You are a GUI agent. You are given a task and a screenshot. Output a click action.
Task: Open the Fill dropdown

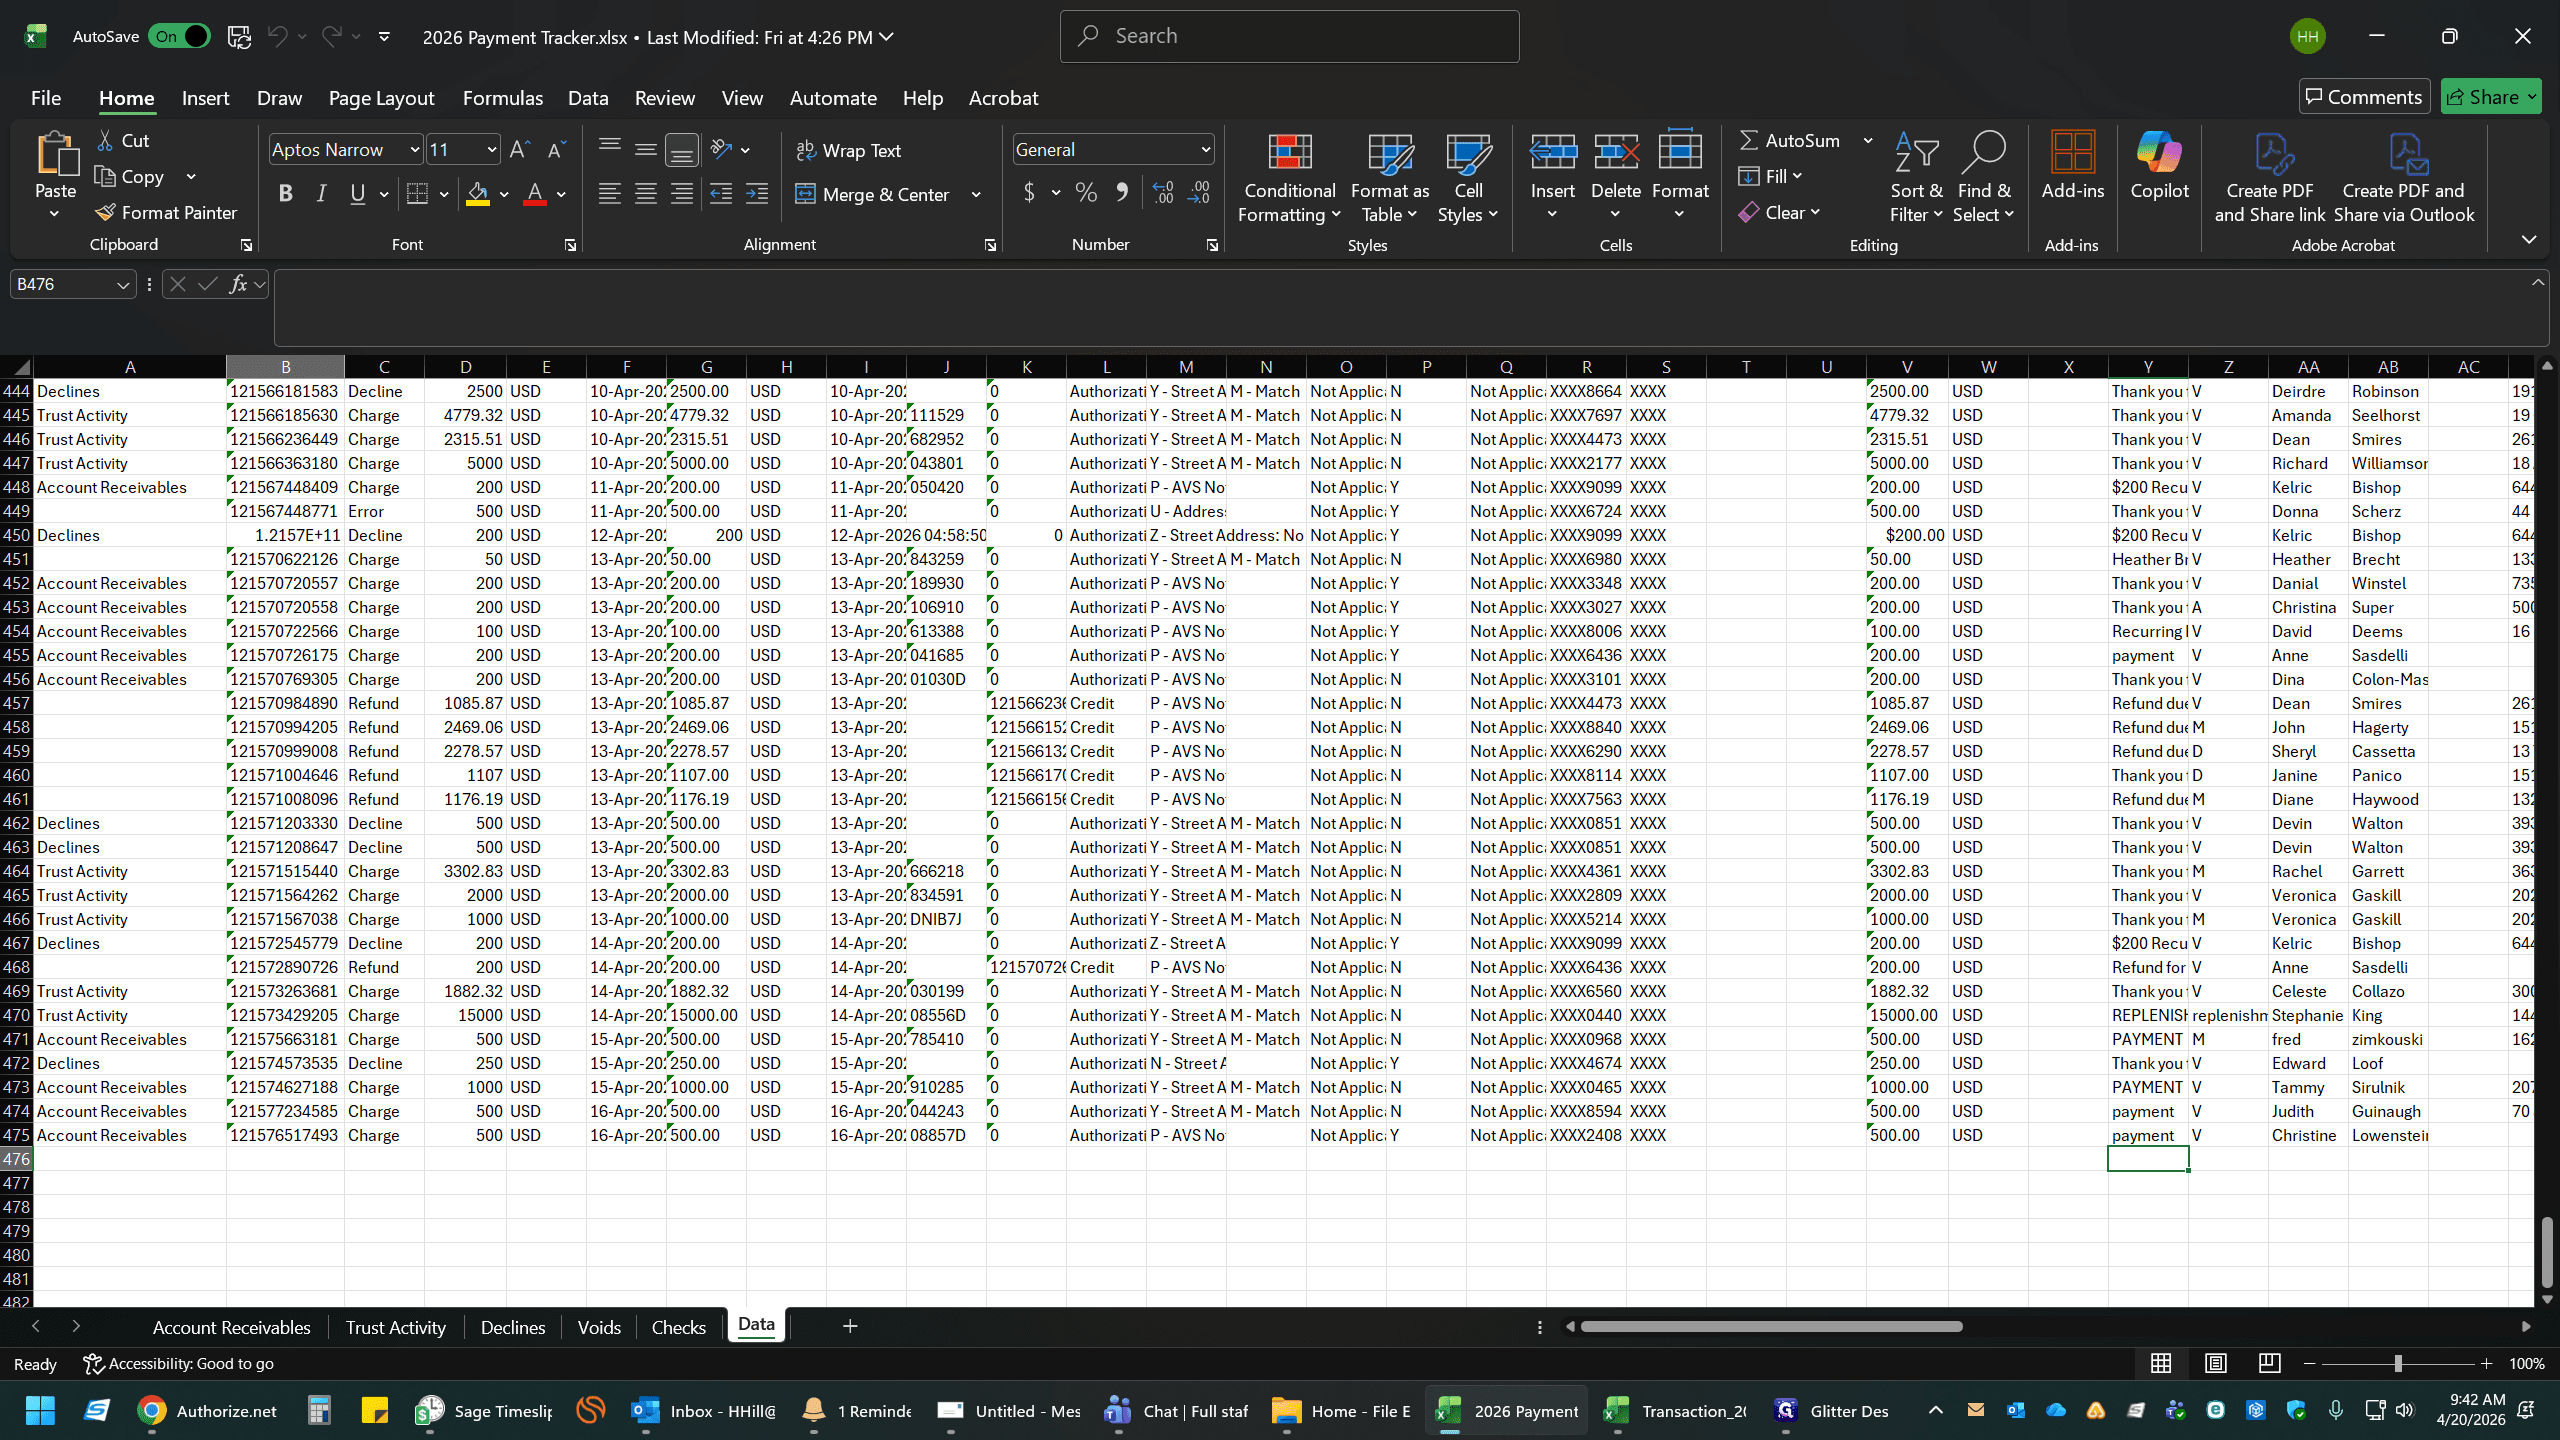[x=1771, y=177]
